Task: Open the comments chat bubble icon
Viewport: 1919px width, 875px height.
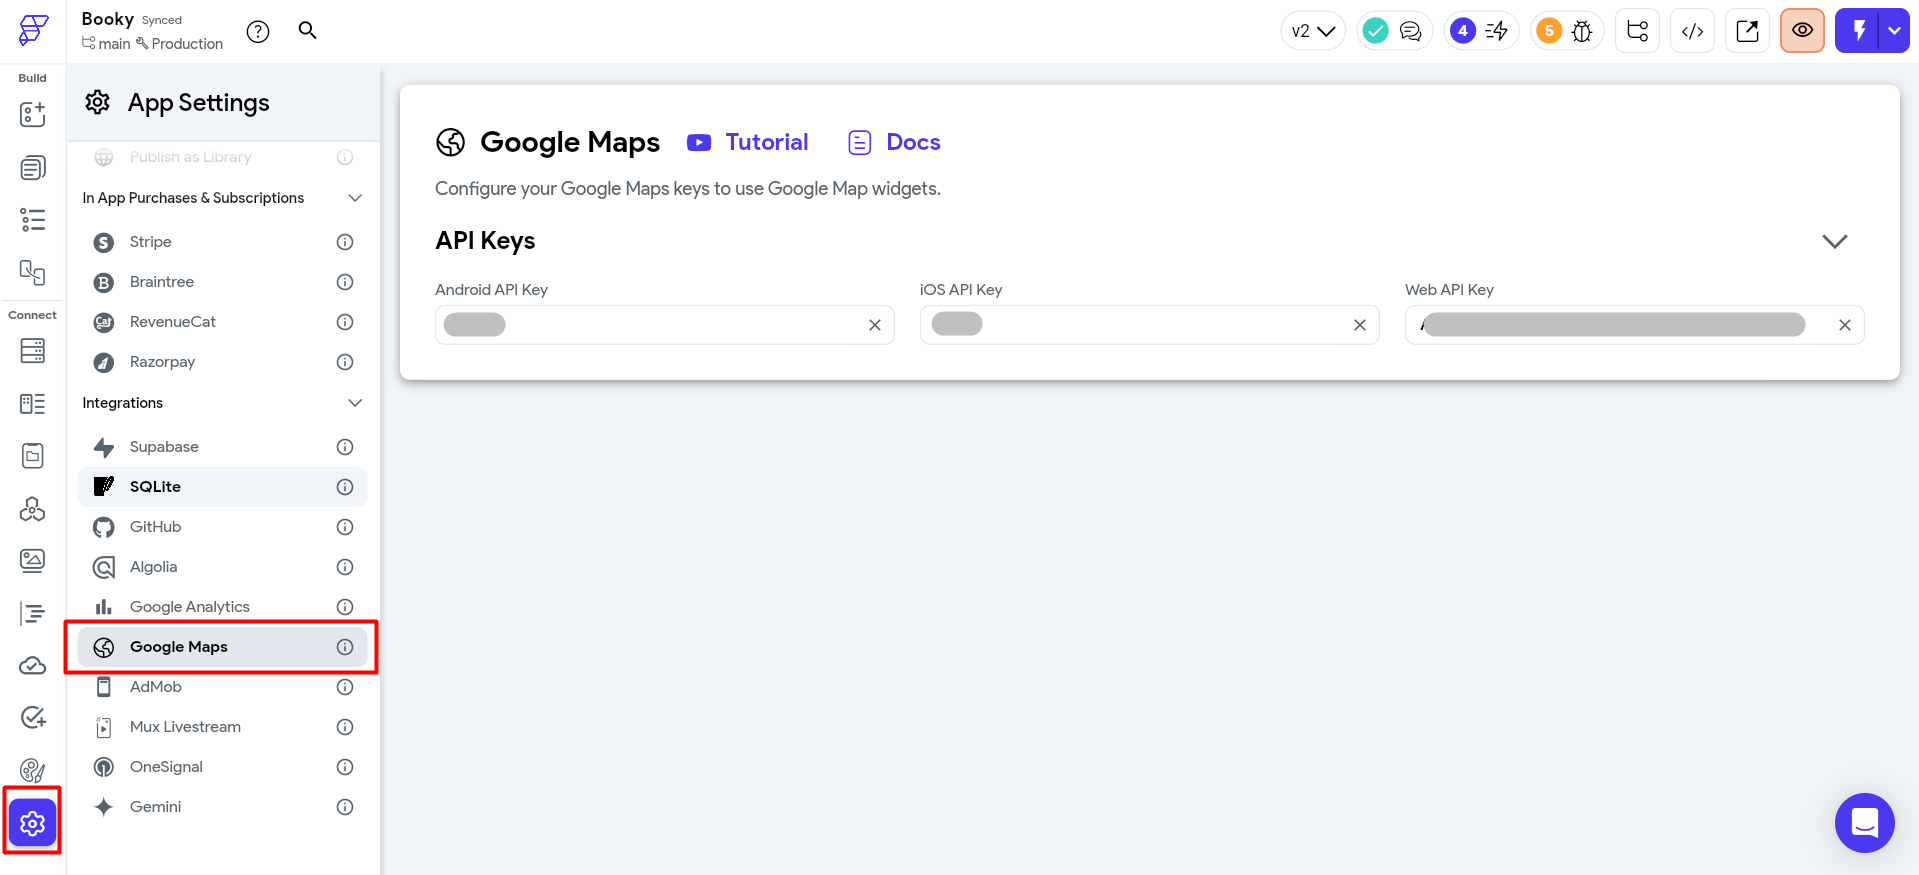Action: pyautogui.click(x=1410, y=31)
